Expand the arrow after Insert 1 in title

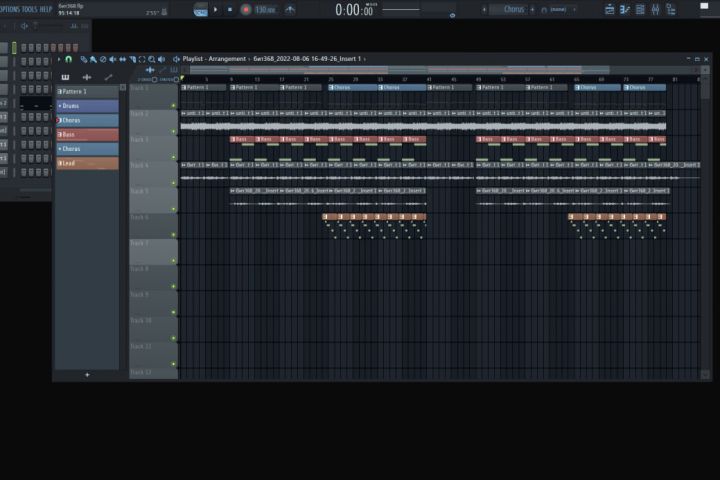[x=365, y=59]
